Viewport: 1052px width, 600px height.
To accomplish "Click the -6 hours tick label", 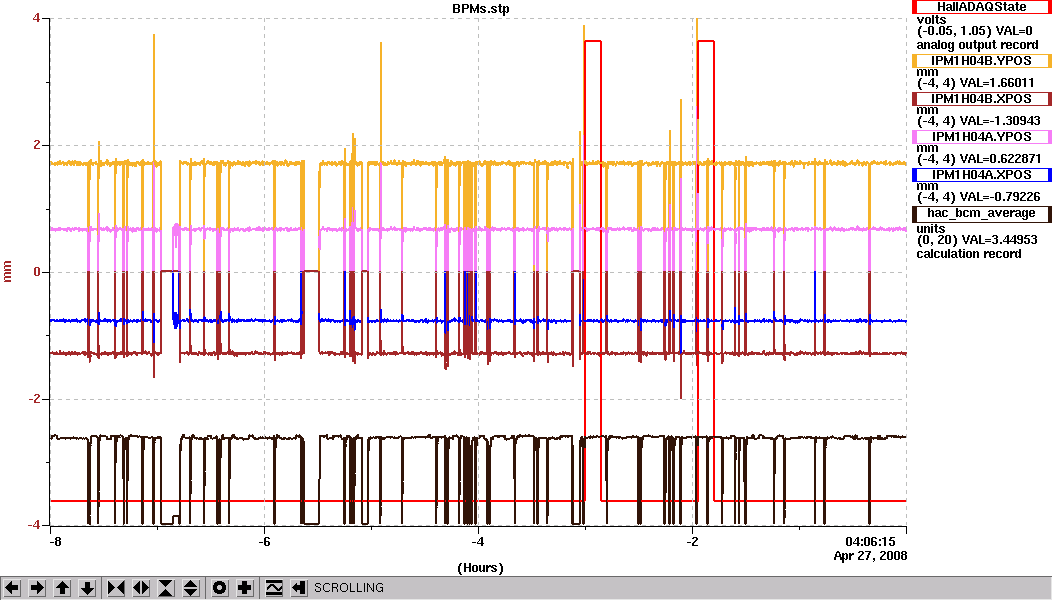I will [x=265, y=542].
